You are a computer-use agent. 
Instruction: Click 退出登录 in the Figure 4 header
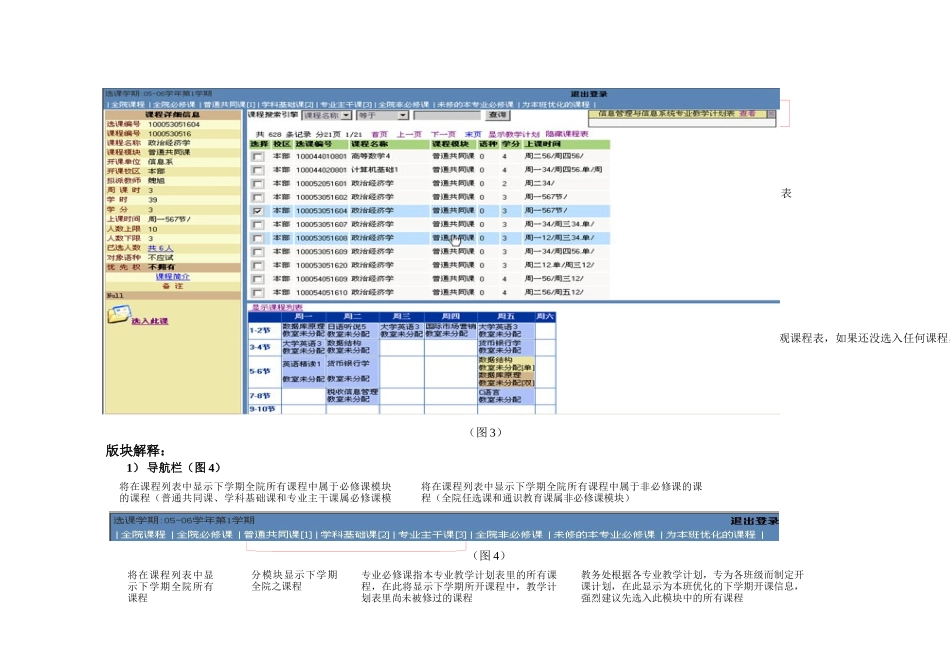(x=754, y=521)
